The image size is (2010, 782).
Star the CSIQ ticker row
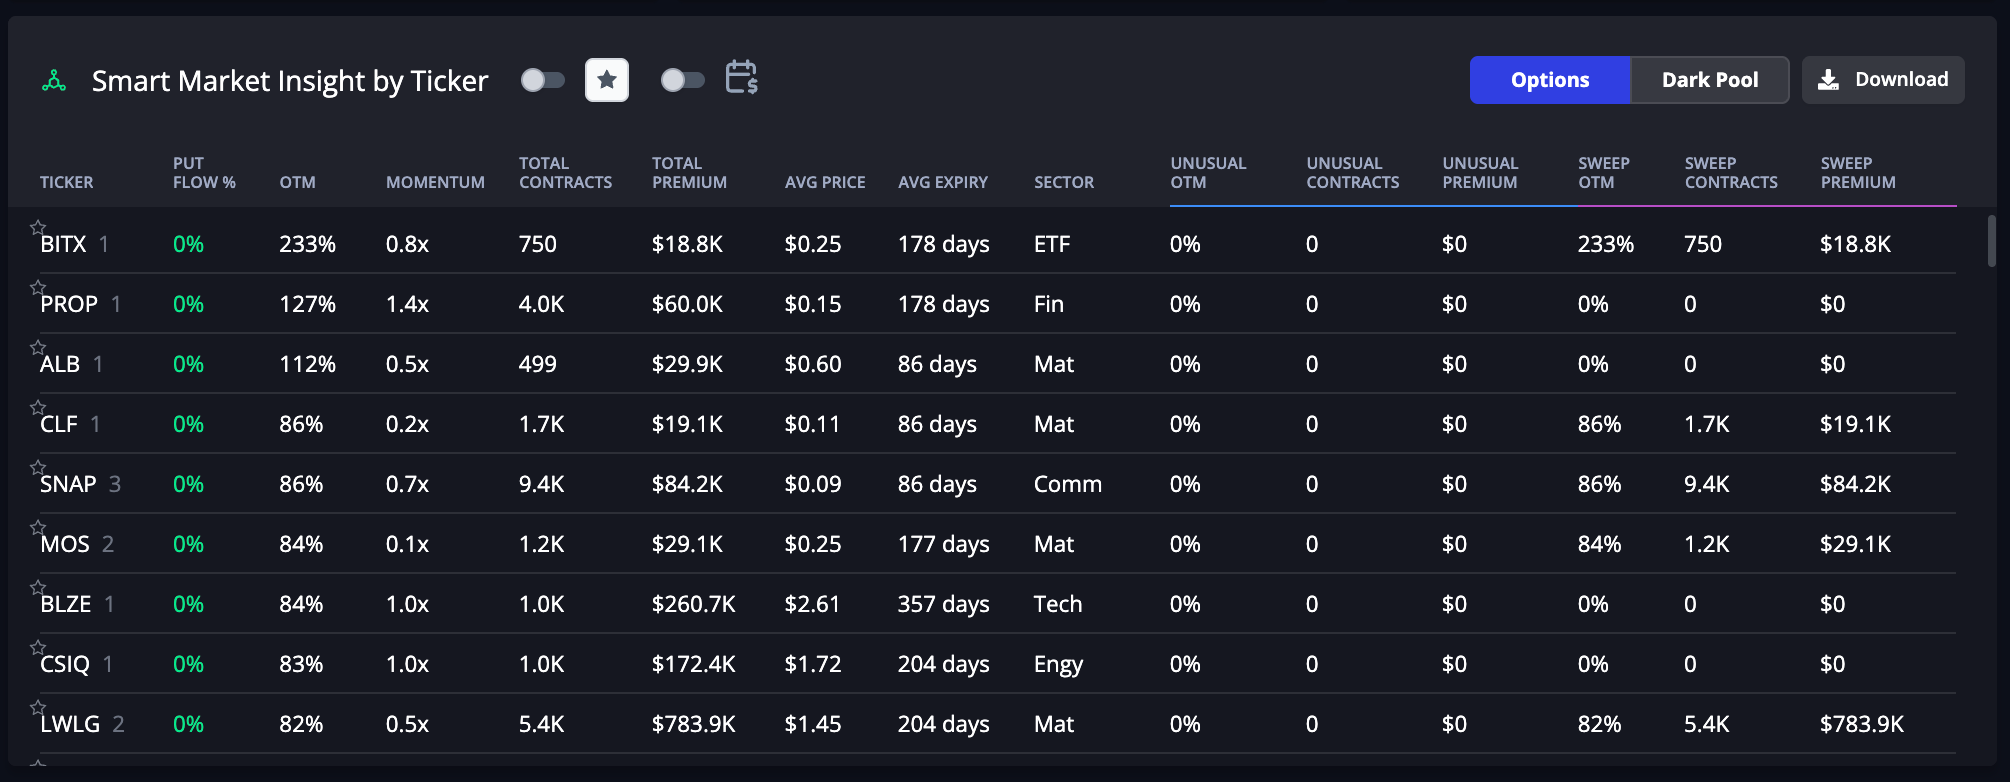point(38,648)
